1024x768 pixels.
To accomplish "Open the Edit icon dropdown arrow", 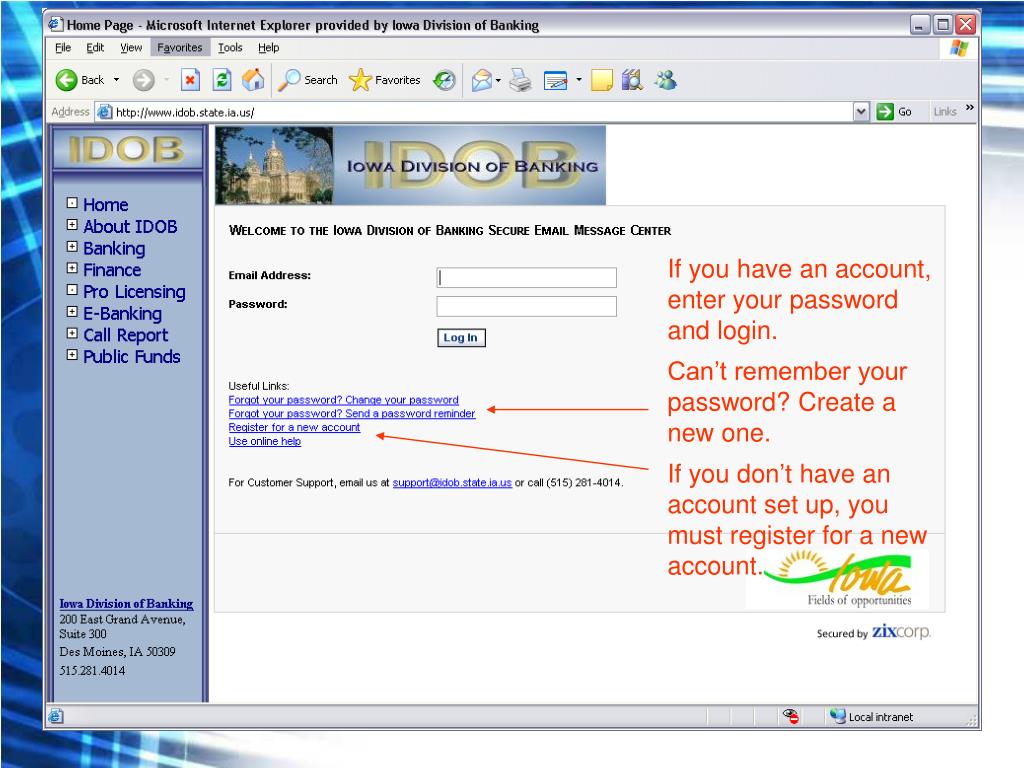I will click(x=579, y=80).
